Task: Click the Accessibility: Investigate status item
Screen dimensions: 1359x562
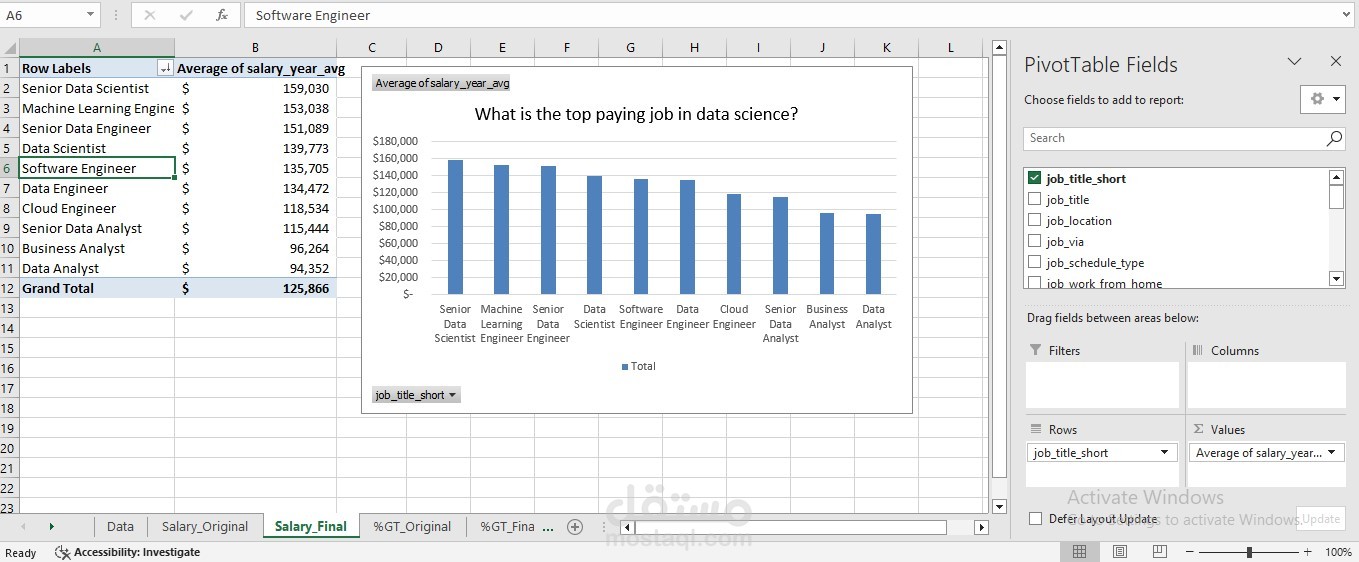Action: (x=127, y=552)
